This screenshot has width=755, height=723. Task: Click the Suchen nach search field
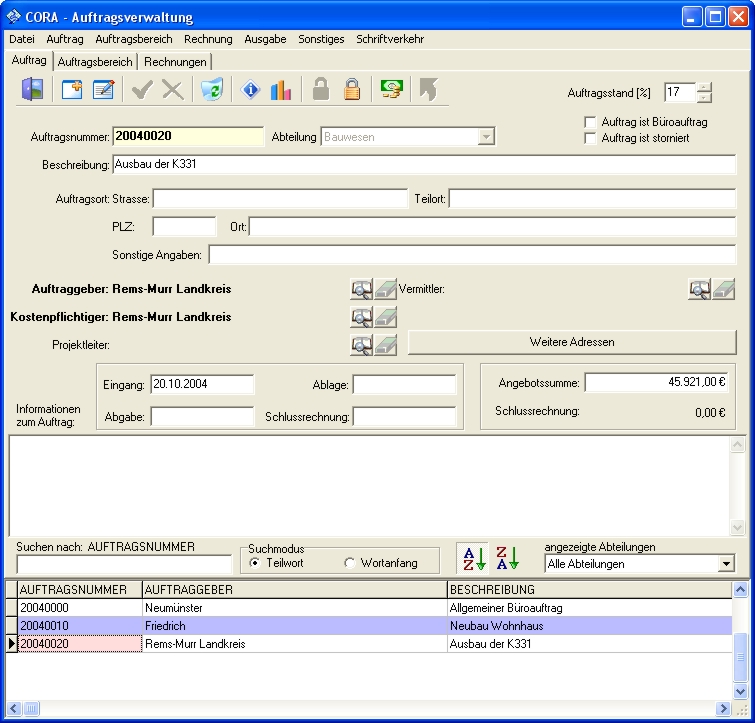[x=124, y=565]
